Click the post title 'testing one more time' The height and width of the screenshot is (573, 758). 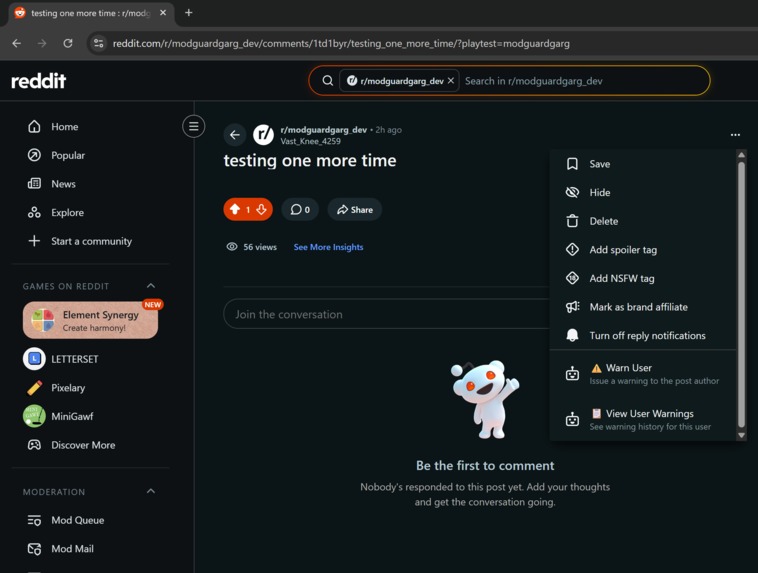coord(310,161)
